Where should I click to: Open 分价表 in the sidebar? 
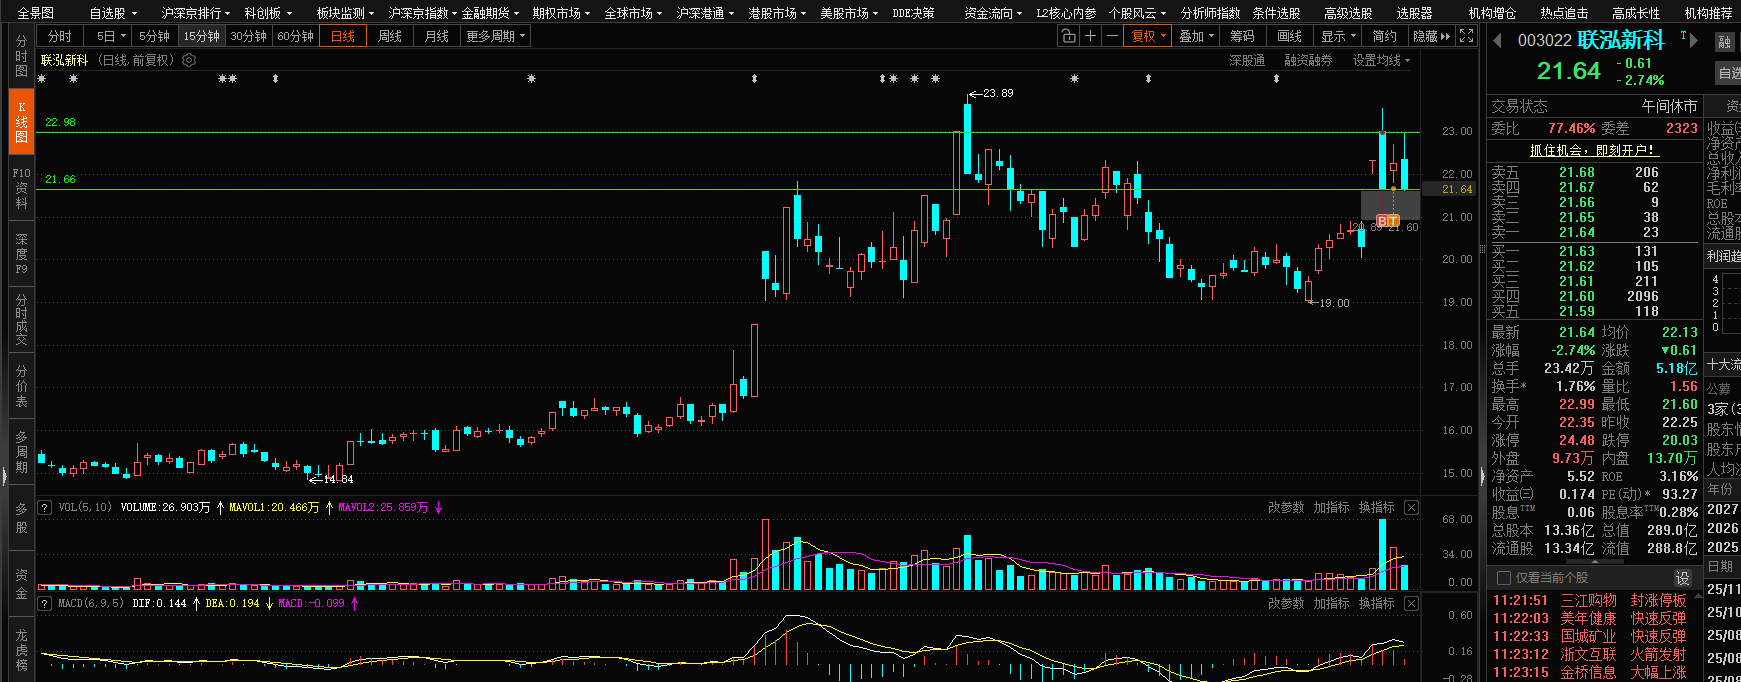click(21, 386)
